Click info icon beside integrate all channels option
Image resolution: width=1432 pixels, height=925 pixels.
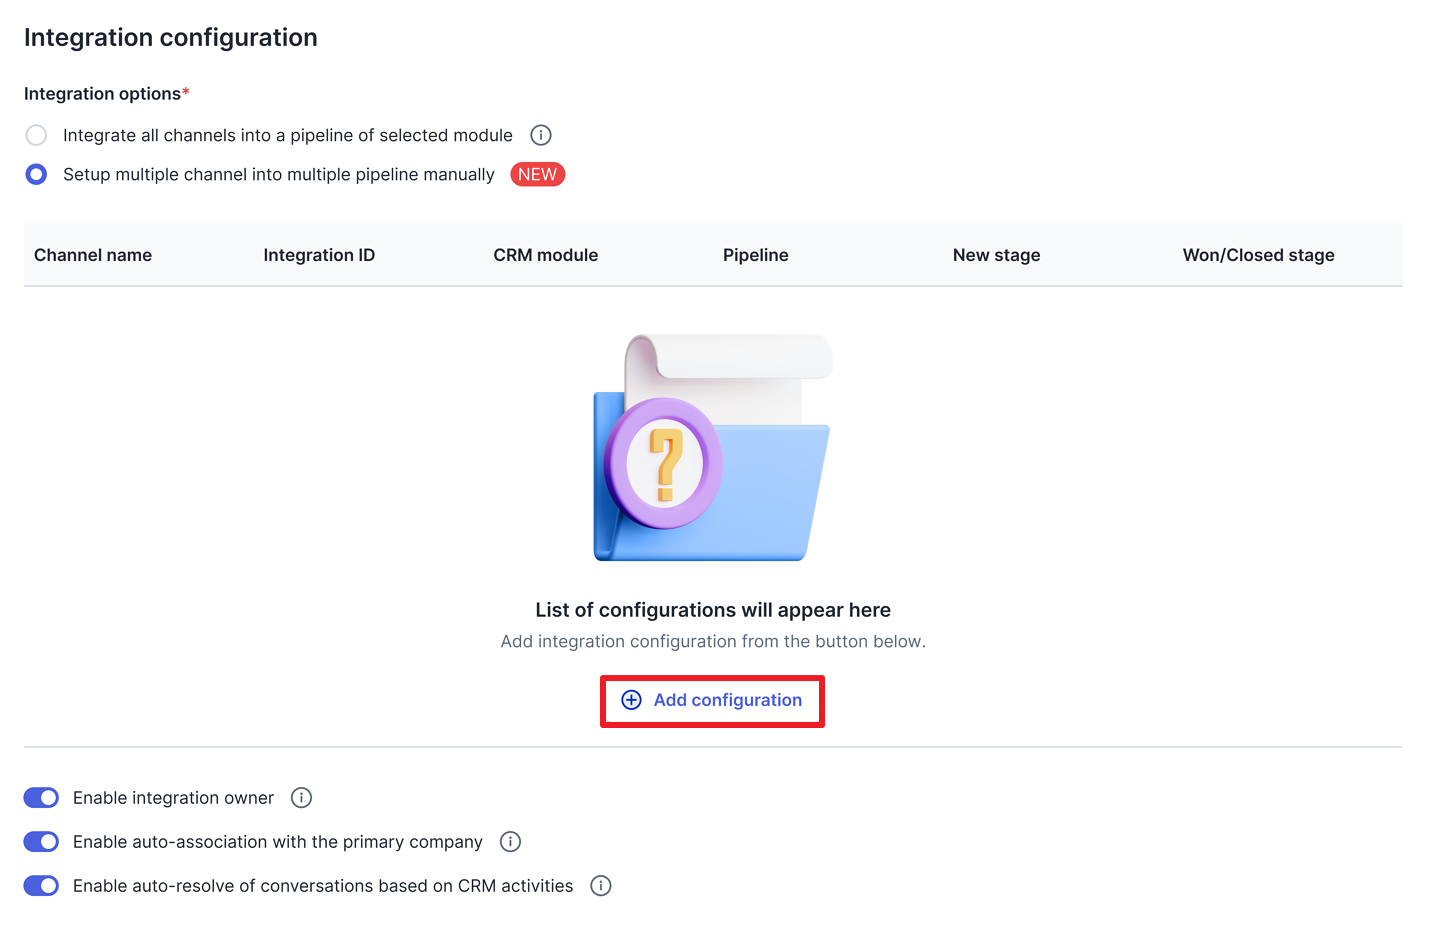541,135
